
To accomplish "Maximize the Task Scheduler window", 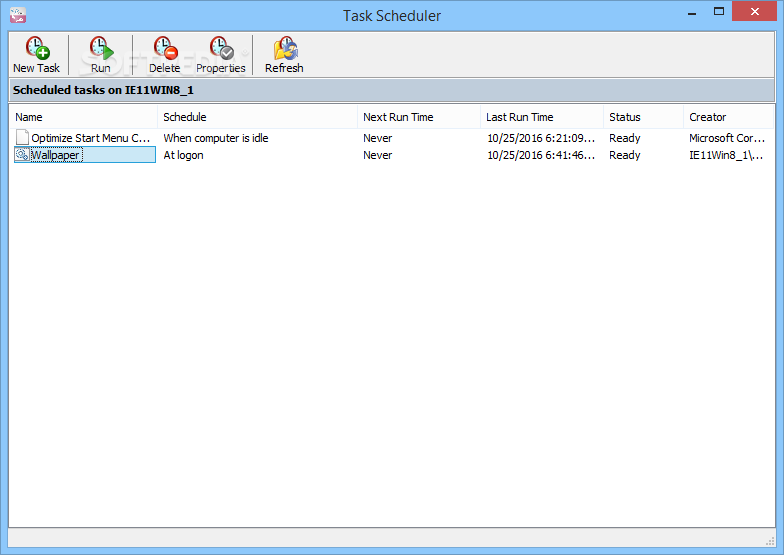I will 718,12.
